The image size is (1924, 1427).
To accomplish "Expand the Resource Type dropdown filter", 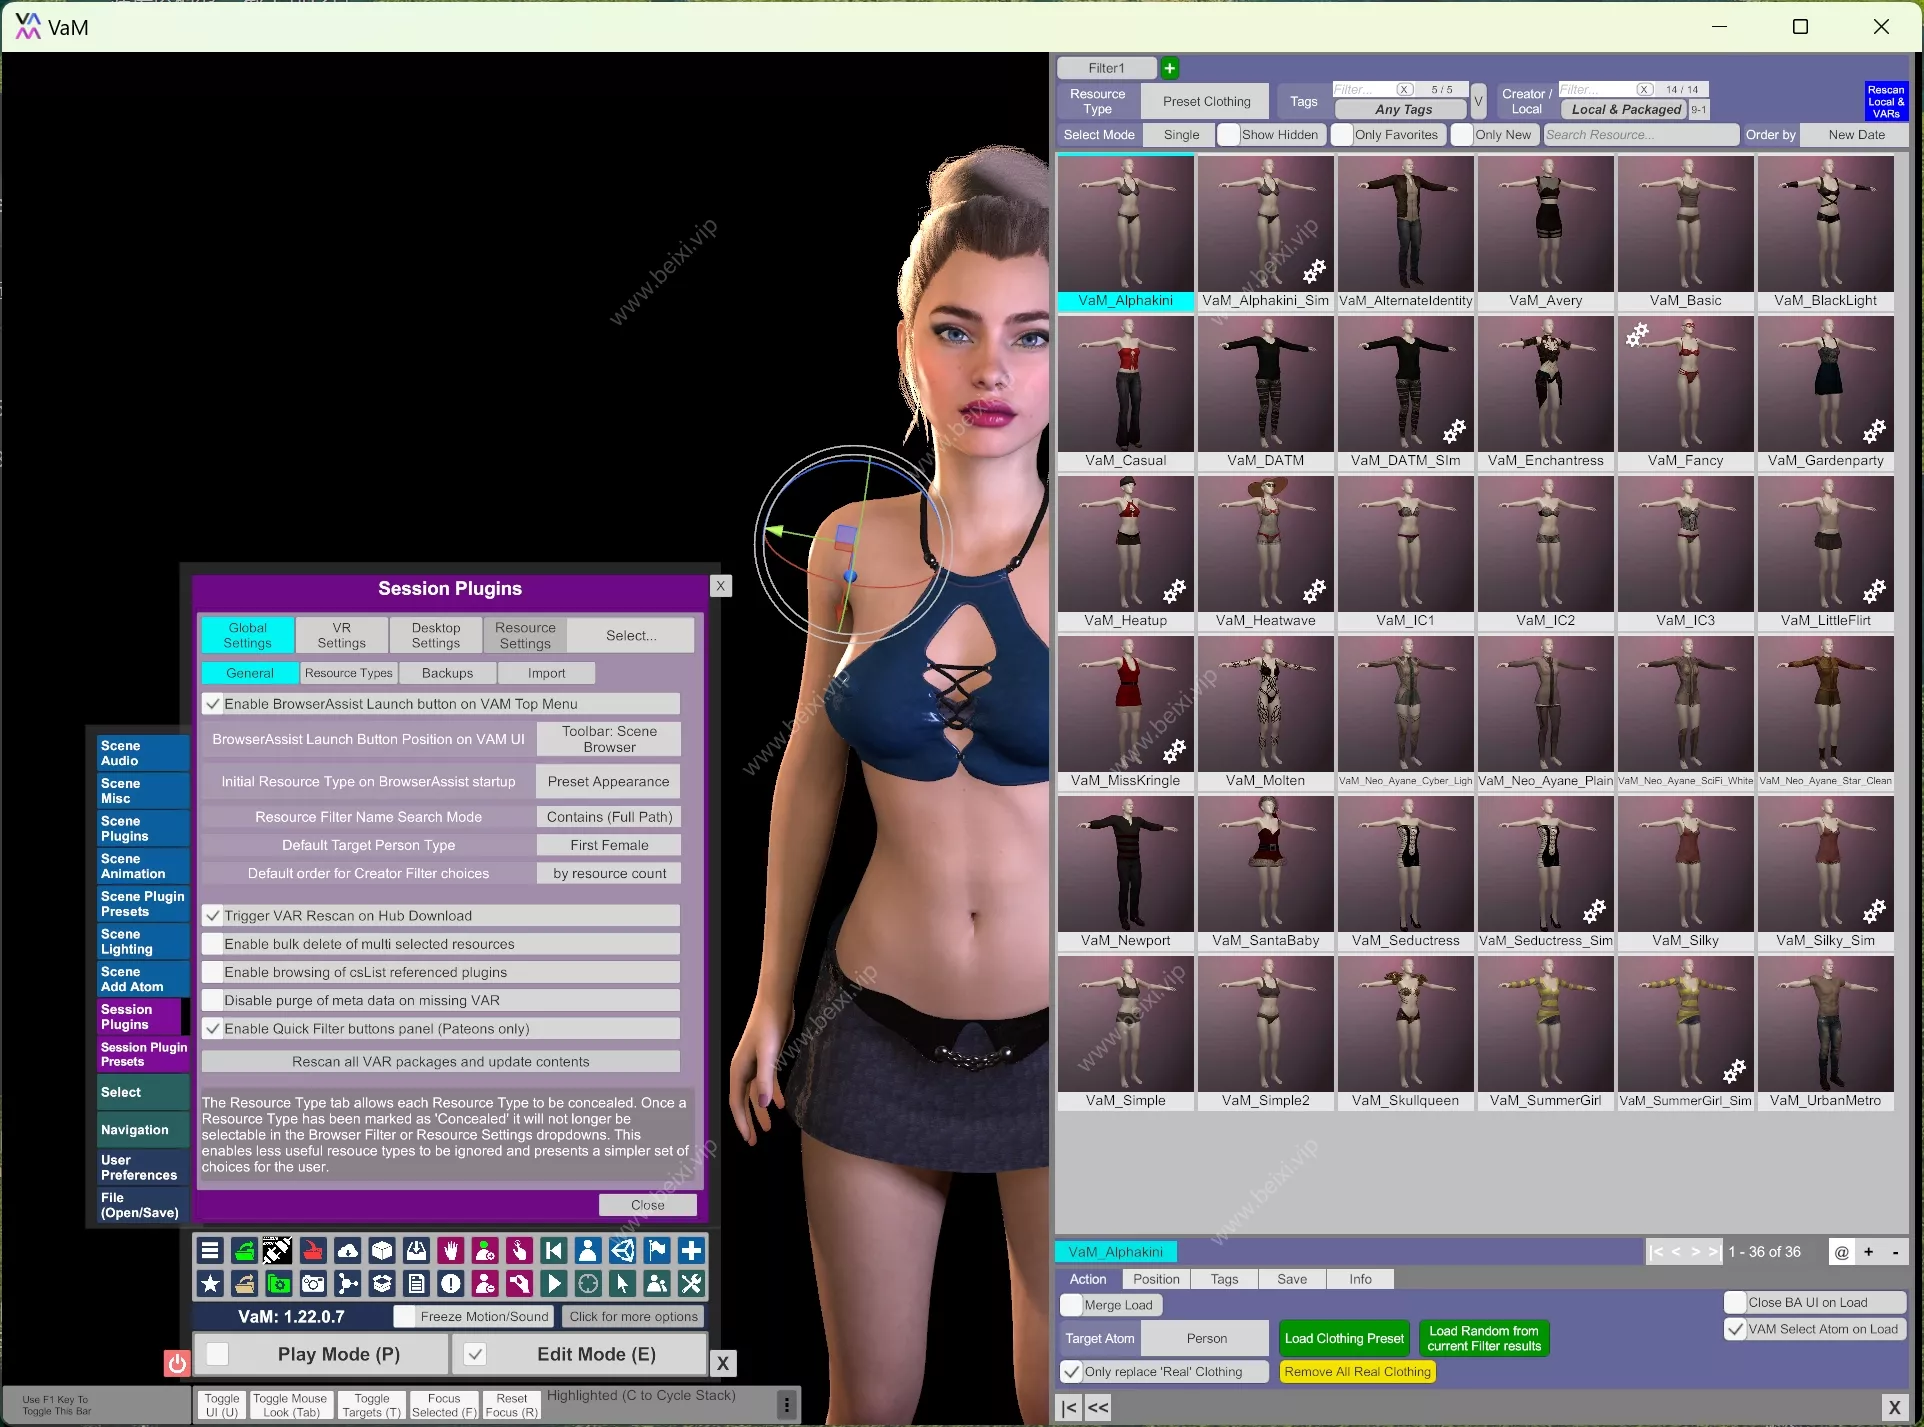I will coord(1209,102).
